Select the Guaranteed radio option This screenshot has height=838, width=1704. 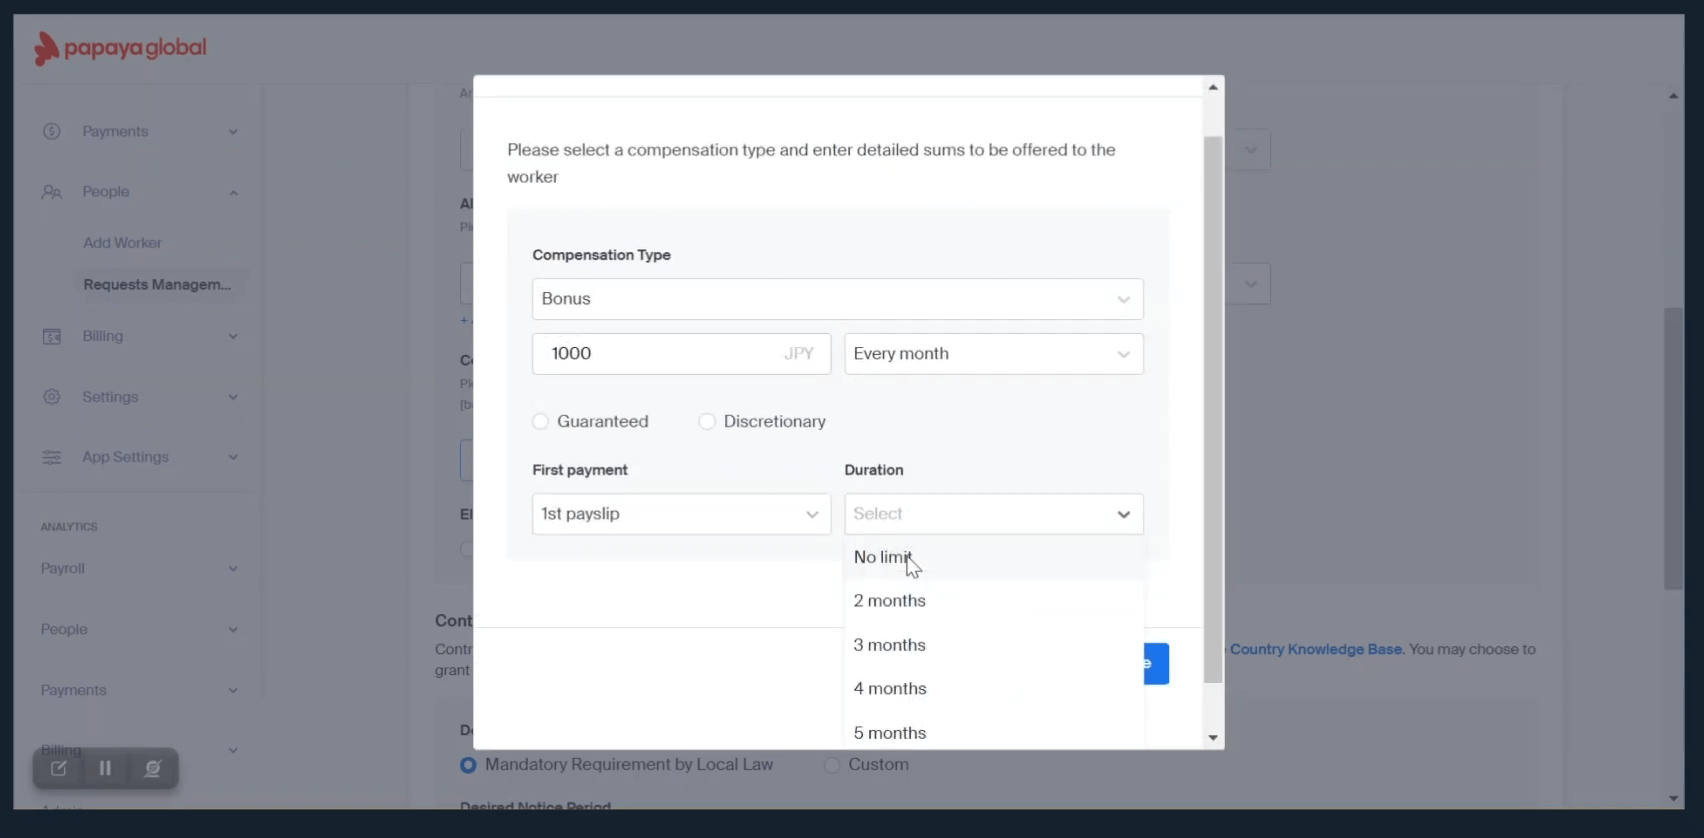click(541, 421)
